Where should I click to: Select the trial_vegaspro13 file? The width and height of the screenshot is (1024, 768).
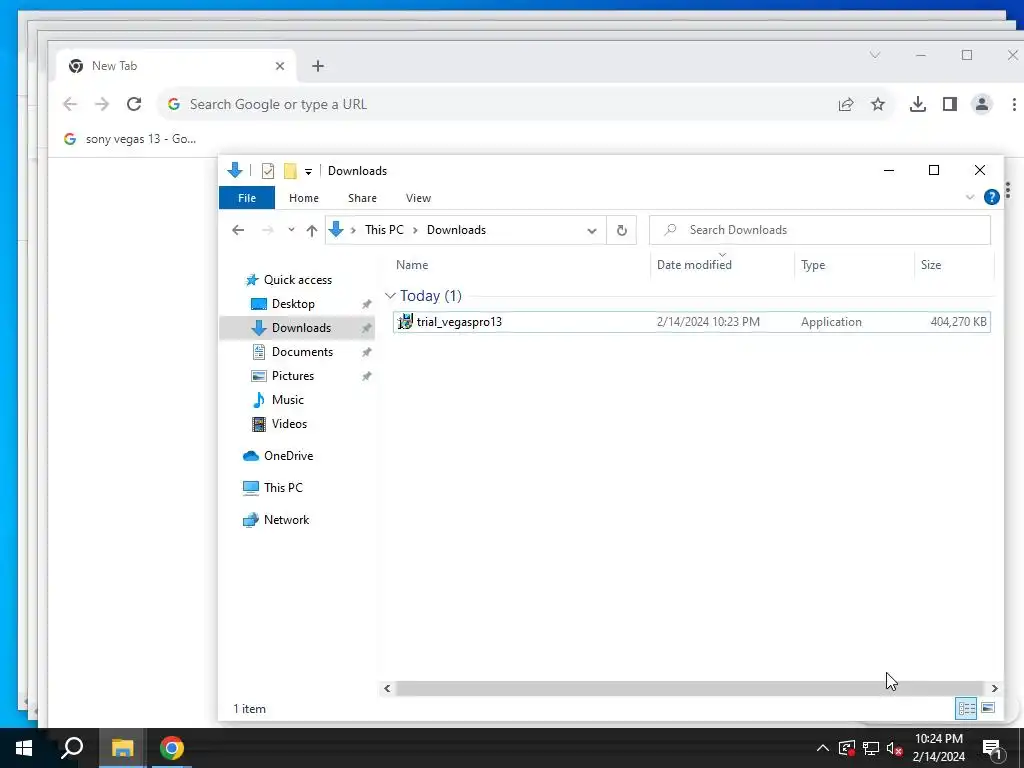[692, 322]
